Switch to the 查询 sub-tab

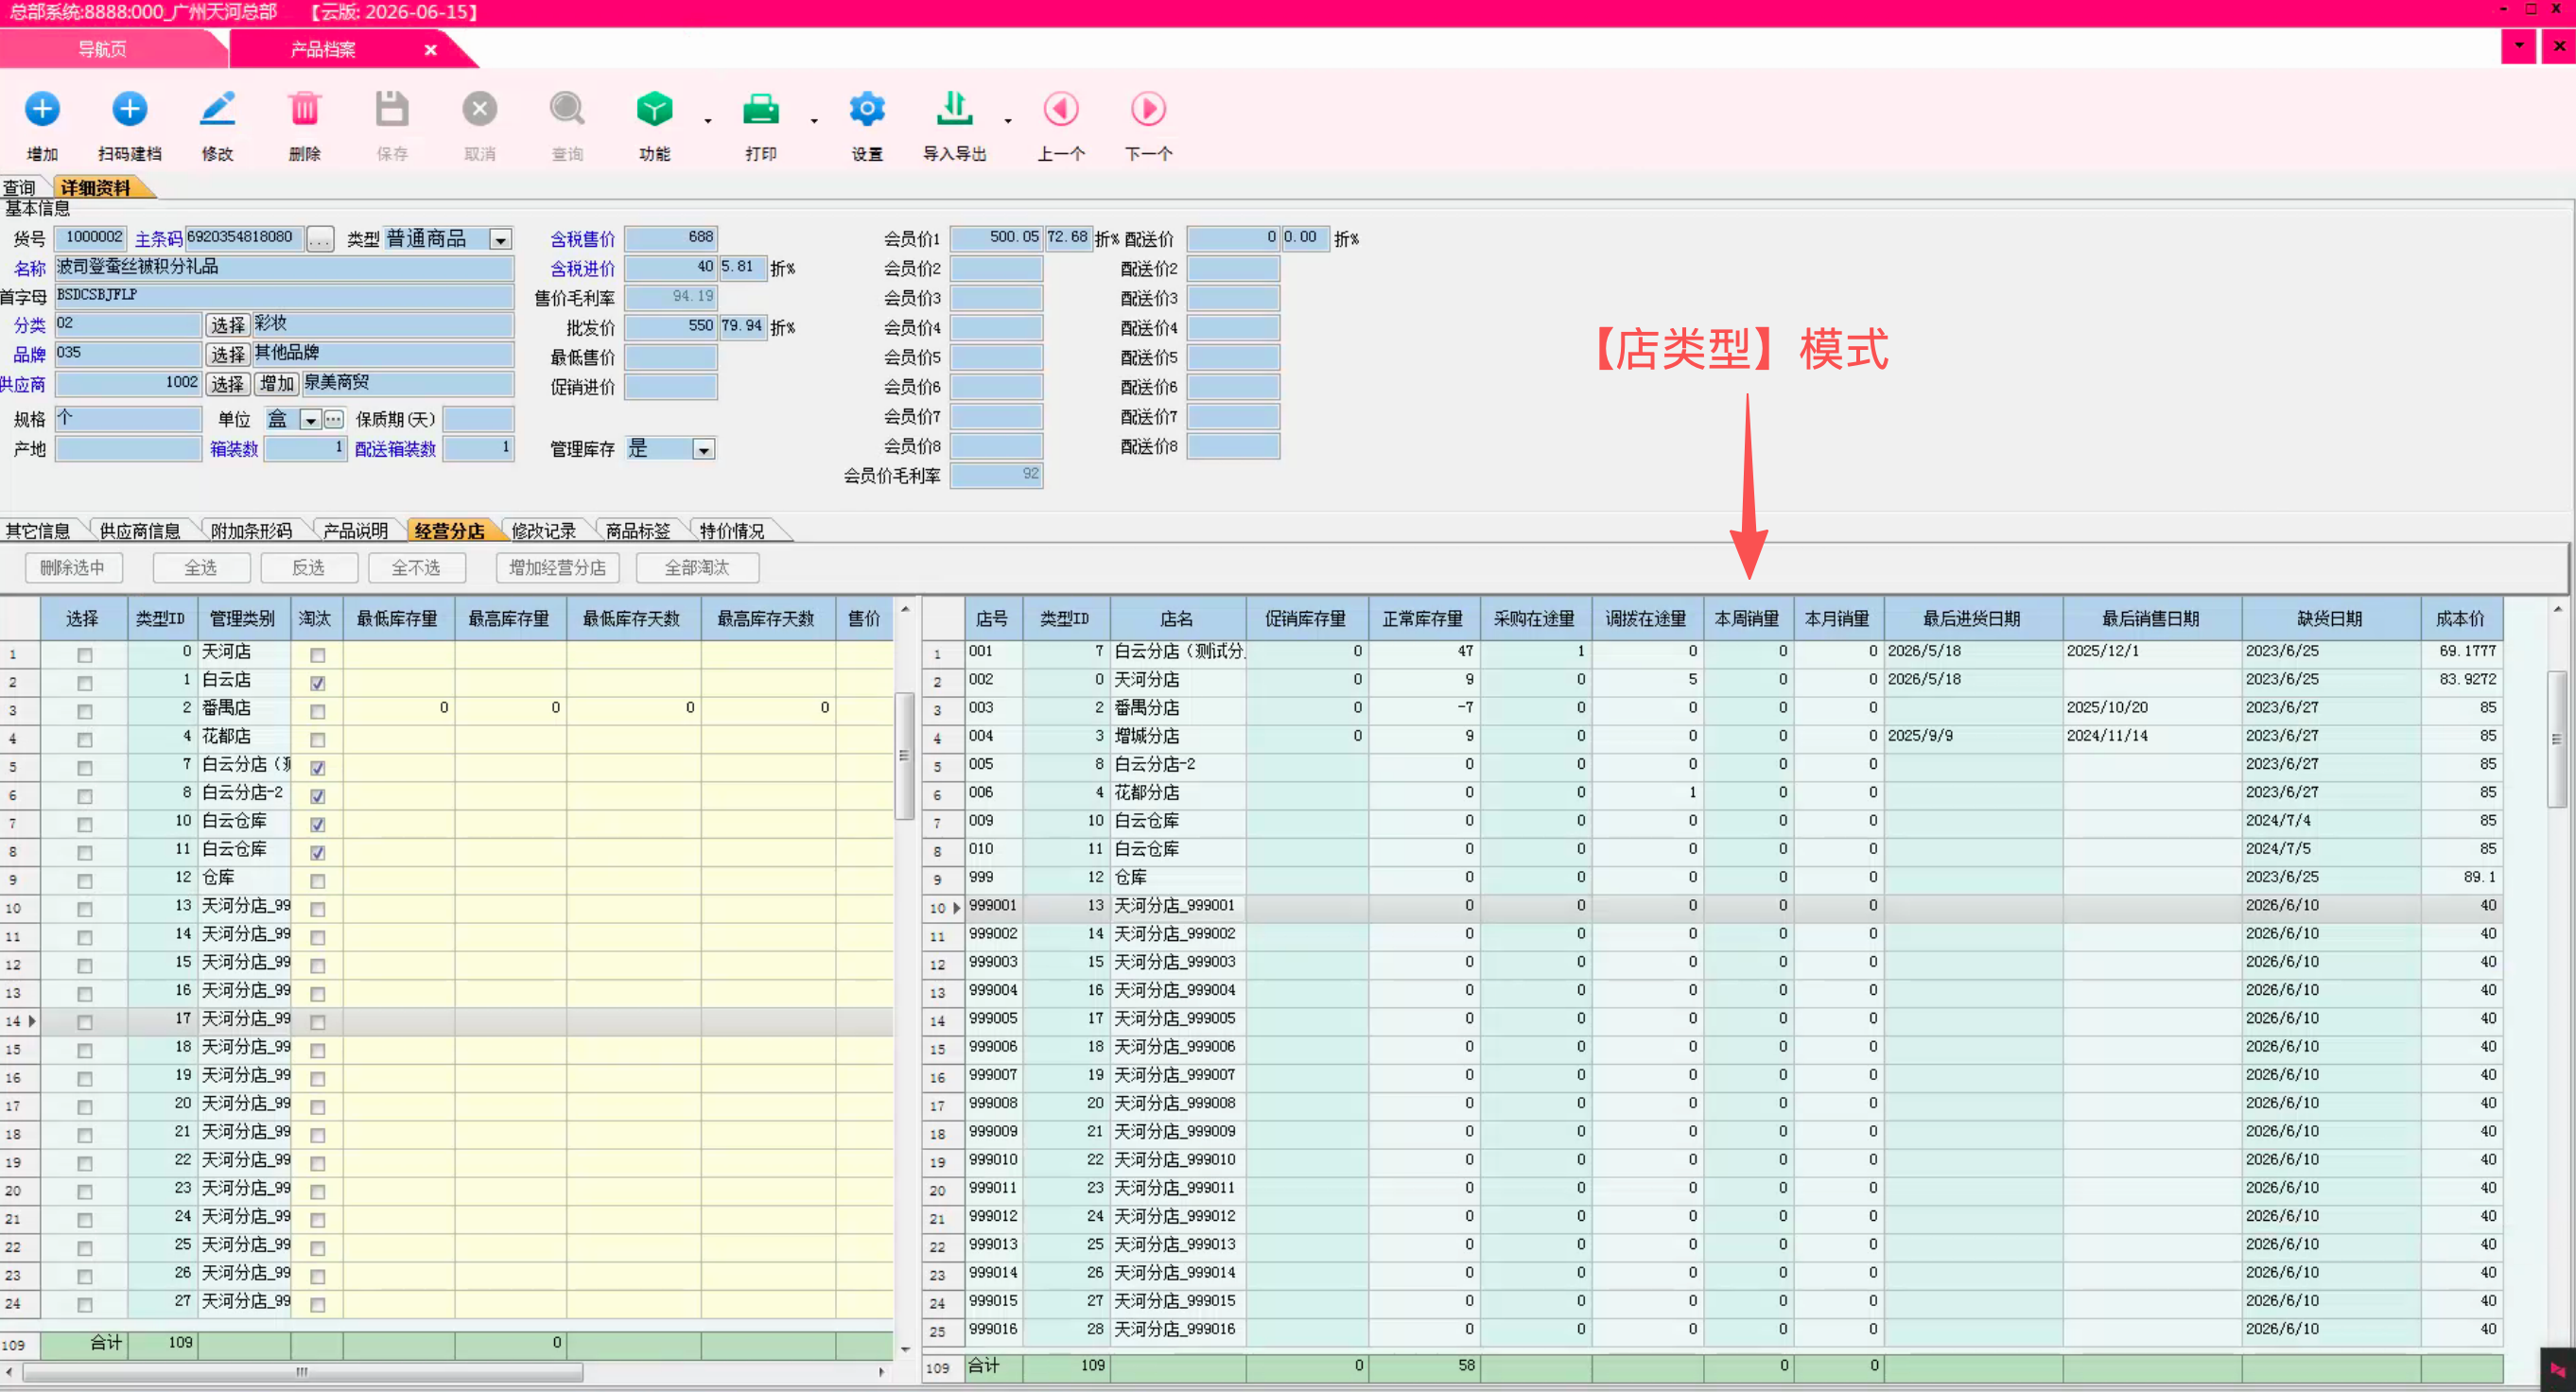[19, 187]
